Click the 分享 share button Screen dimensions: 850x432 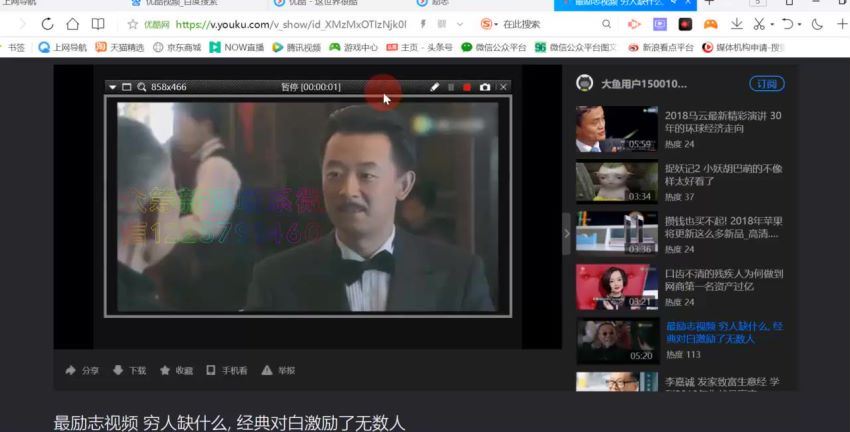click(82, 370)
